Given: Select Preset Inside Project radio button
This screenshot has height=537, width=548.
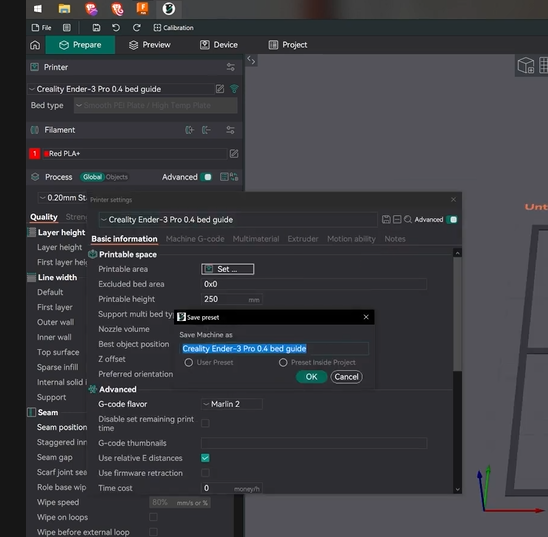Looking at the screenshot, I should point(283,362).
